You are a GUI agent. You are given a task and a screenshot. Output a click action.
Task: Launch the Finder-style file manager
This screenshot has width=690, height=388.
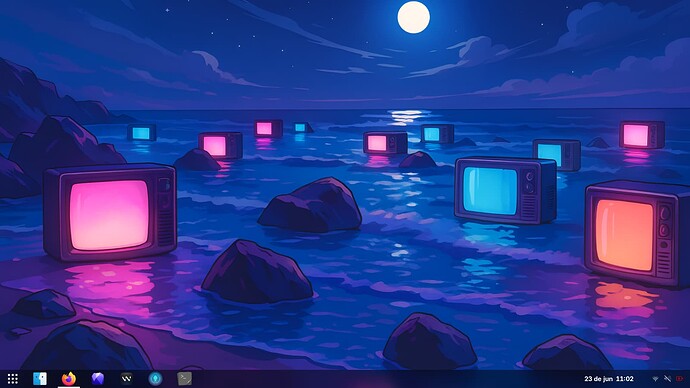(x=40, y=378)
